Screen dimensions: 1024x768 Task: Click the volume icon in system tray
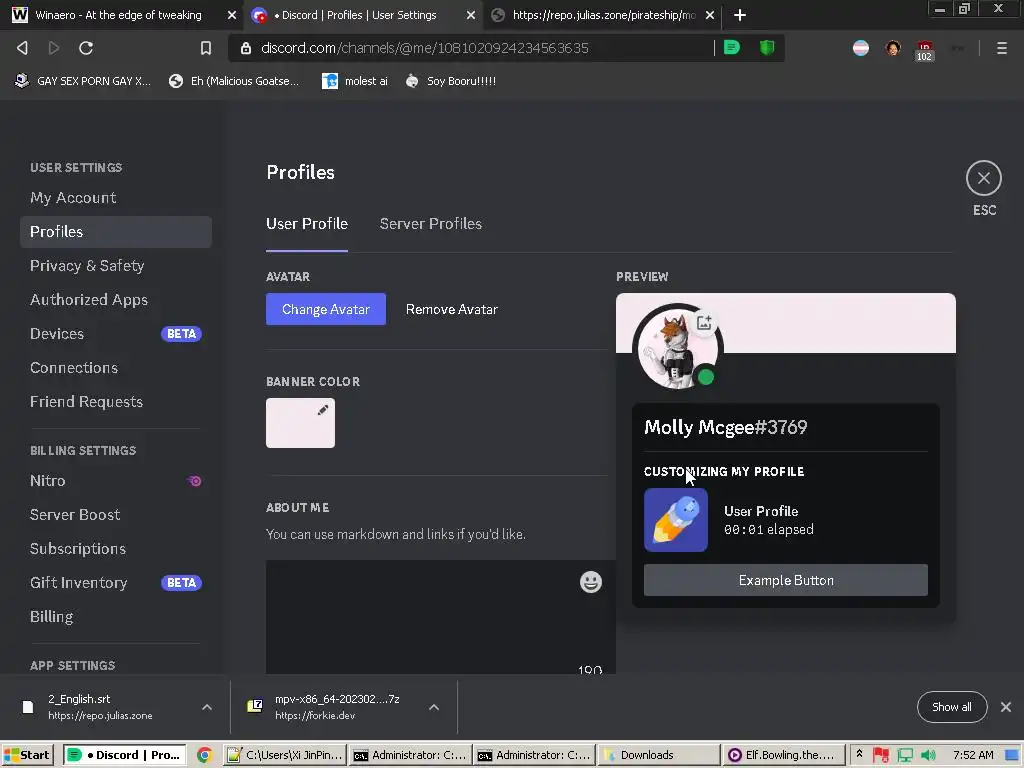tap(928, 755)
